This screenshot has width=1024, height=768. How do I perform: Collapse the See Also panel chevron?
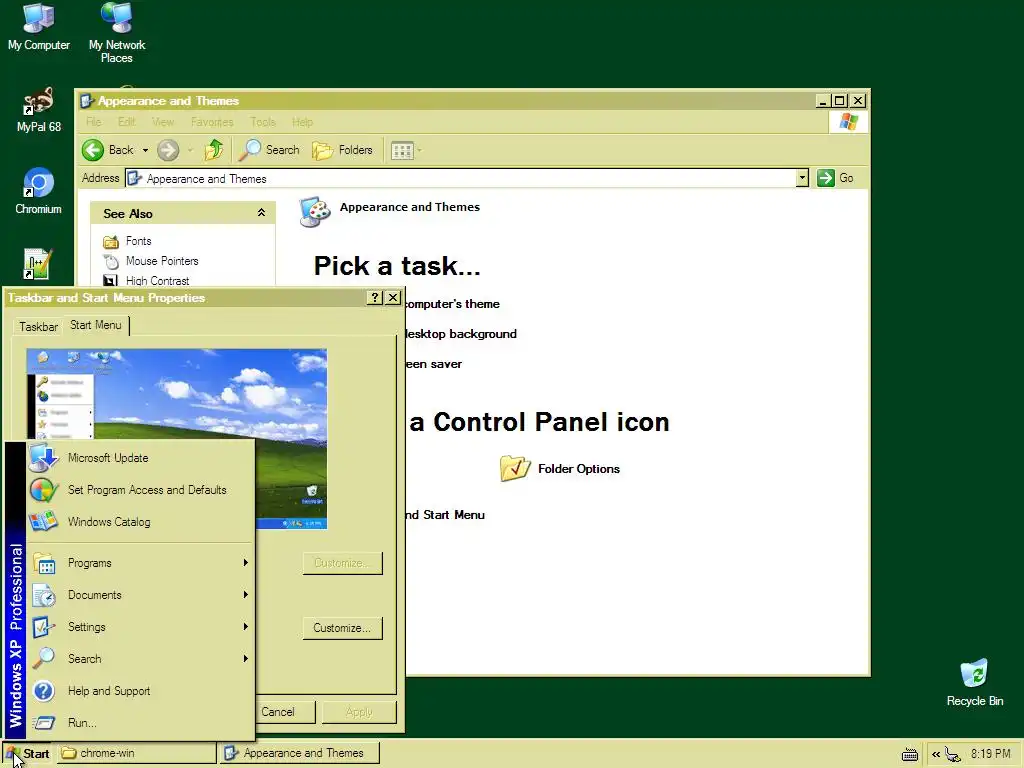pos(261,213)
